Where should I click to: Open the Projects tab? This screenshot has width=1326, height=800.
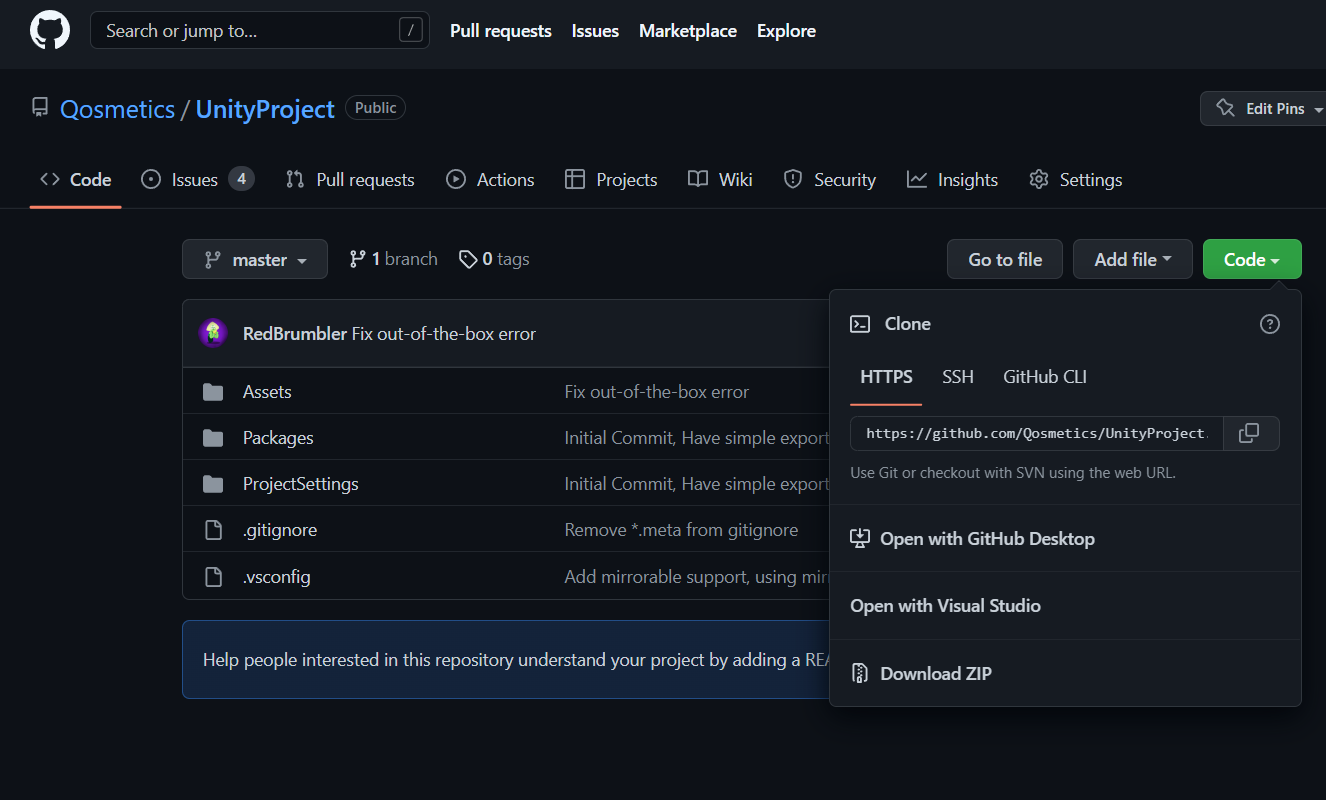[x=611, y=180]
